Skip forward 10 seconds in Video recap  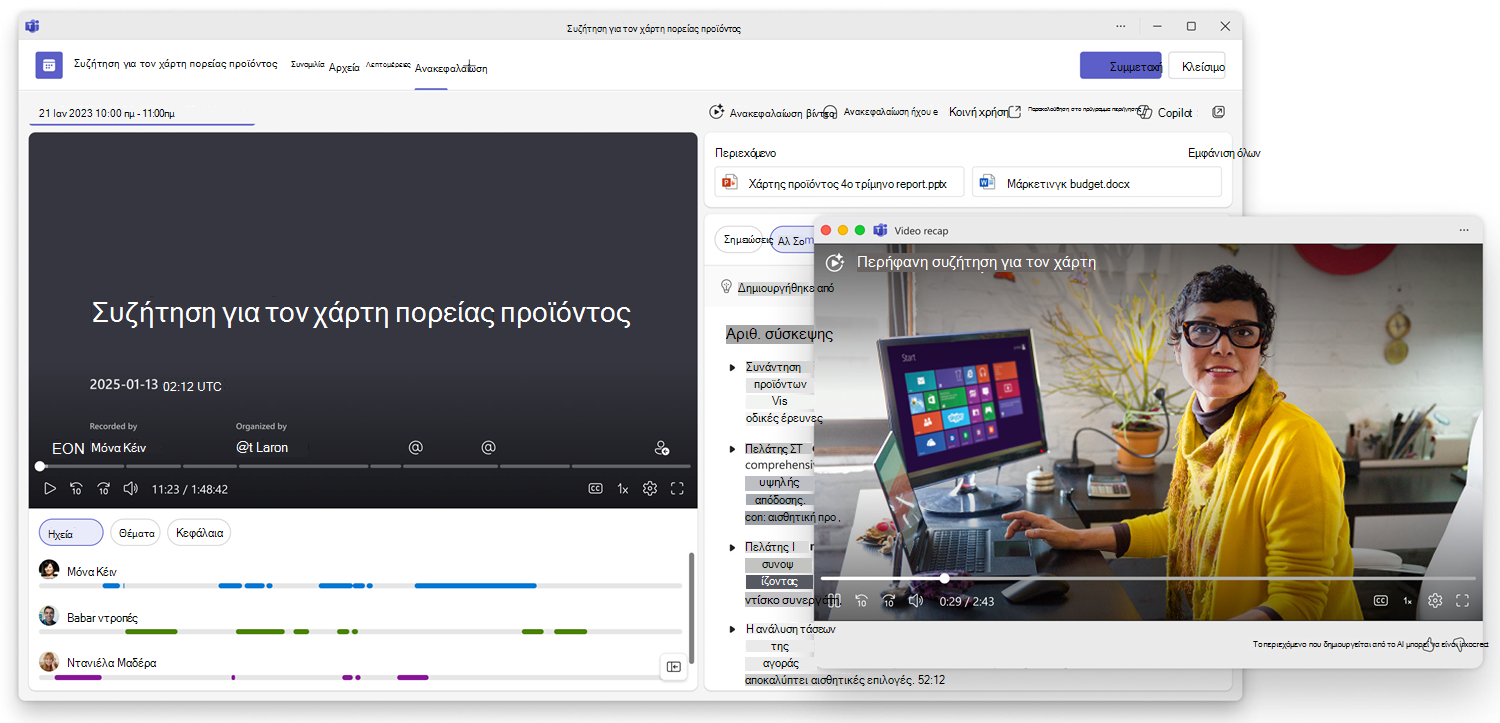(888, 601)
